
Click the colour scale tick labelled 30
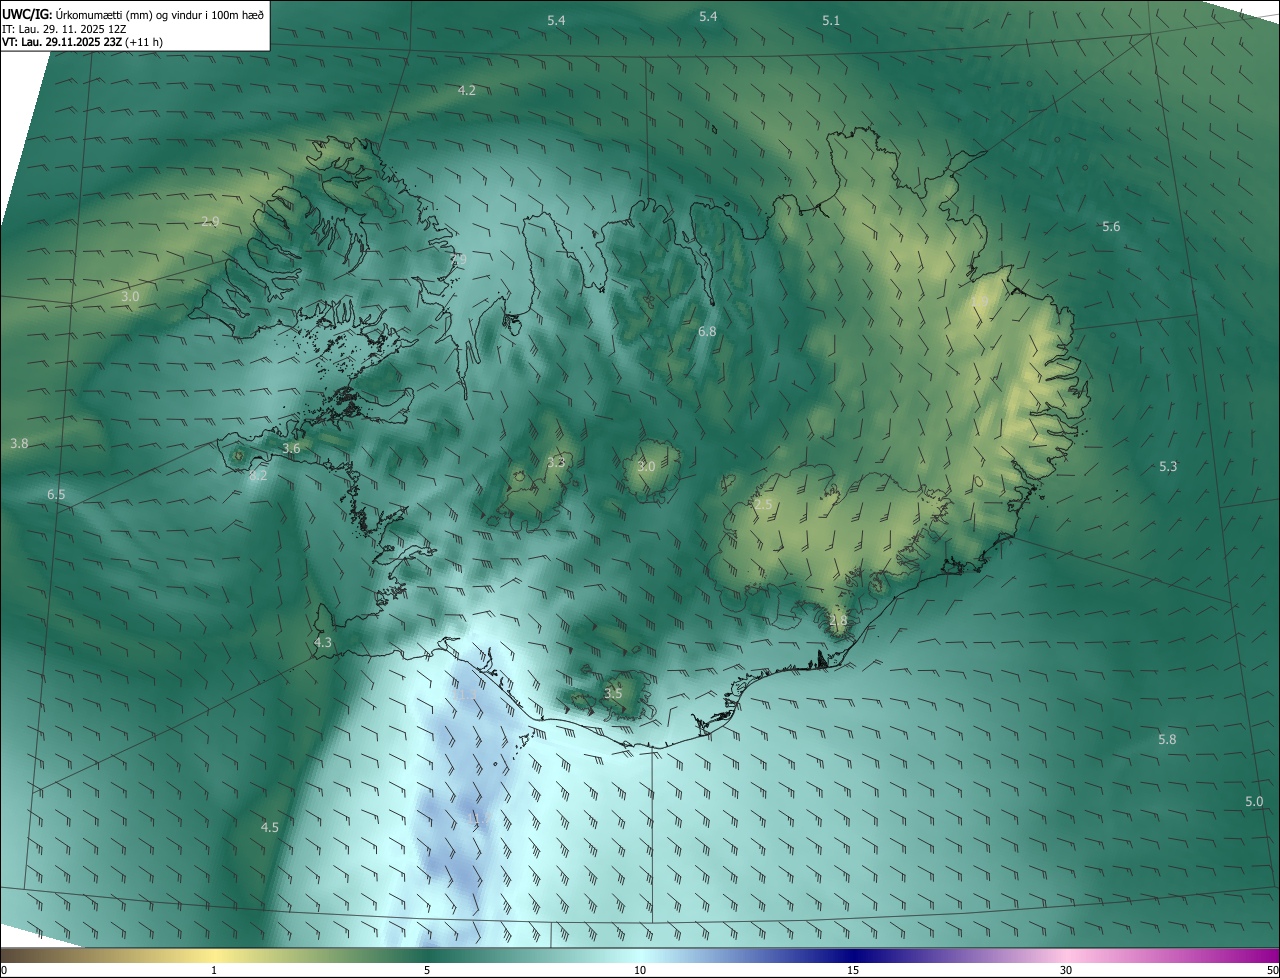(1066, 971)
